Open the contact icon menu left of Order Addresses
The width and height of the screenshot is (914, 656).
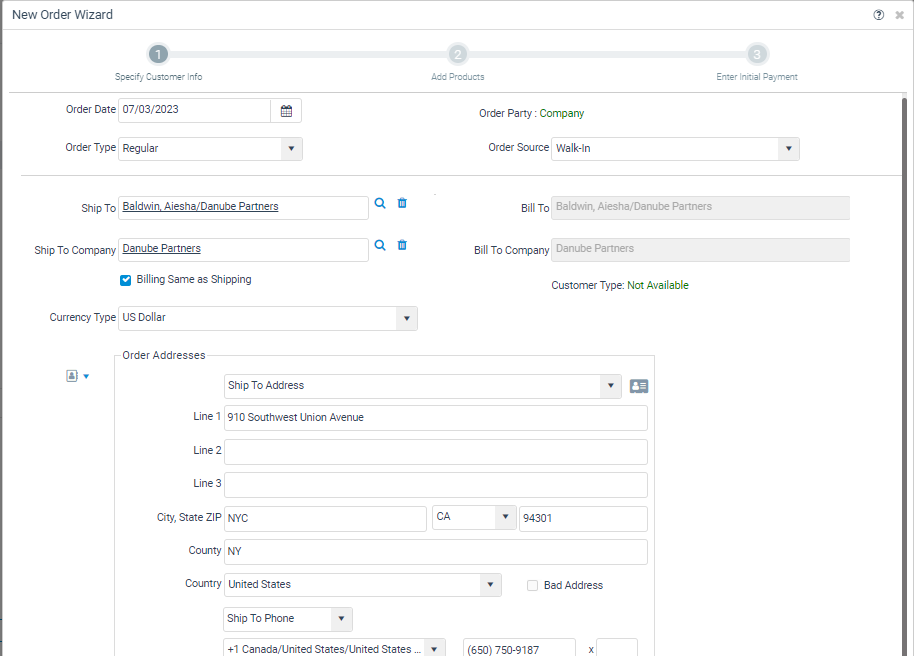click(78, 376)
